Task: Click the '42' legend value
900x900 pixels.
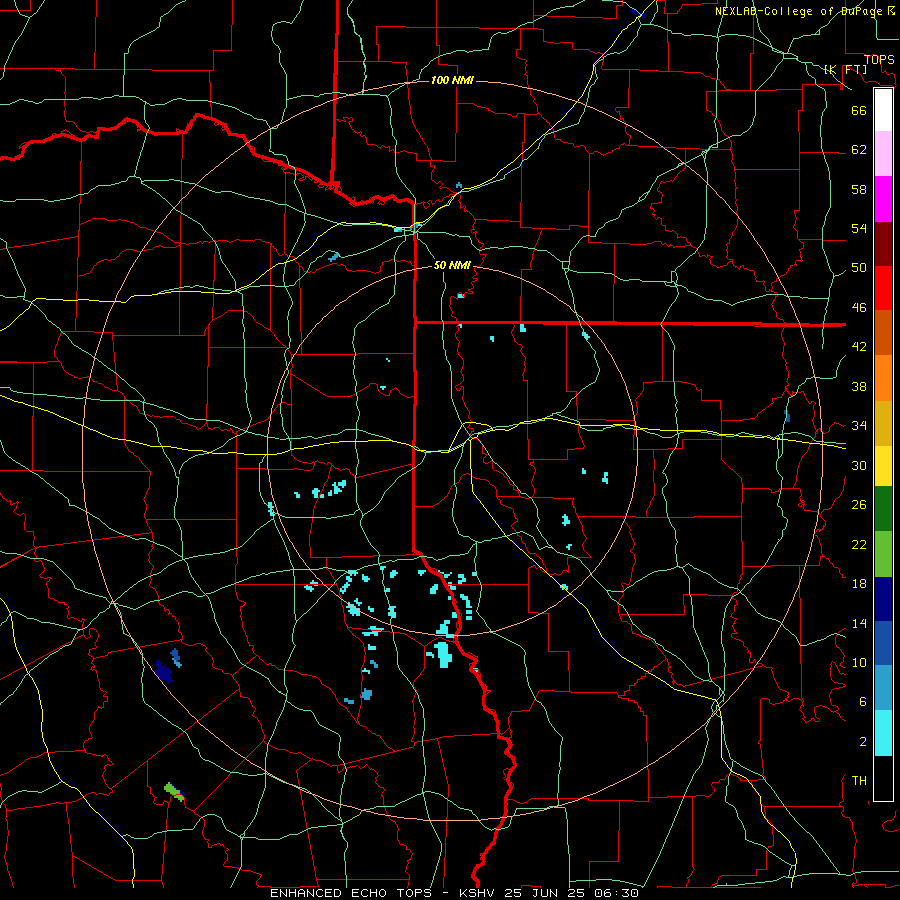Action: 859,347
